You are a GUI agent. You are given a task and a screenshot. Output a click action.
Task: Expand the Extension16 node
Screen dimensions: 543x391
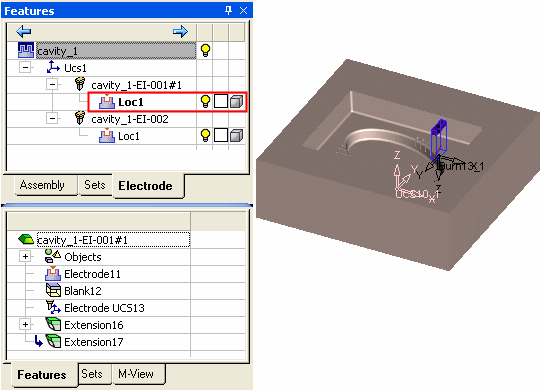[x=25, y=325]
